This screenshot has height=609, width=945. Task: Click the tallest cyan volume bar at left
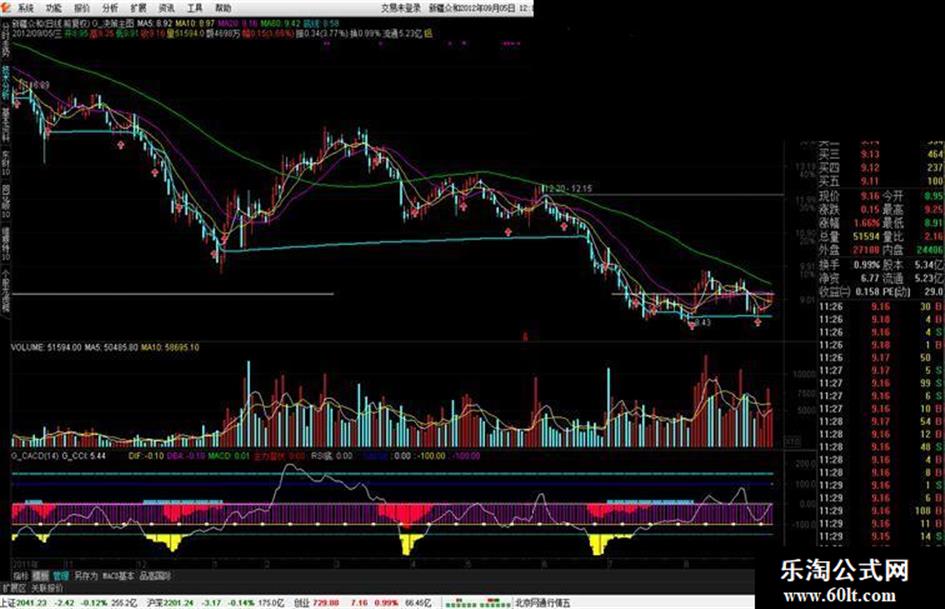point(248,403)
